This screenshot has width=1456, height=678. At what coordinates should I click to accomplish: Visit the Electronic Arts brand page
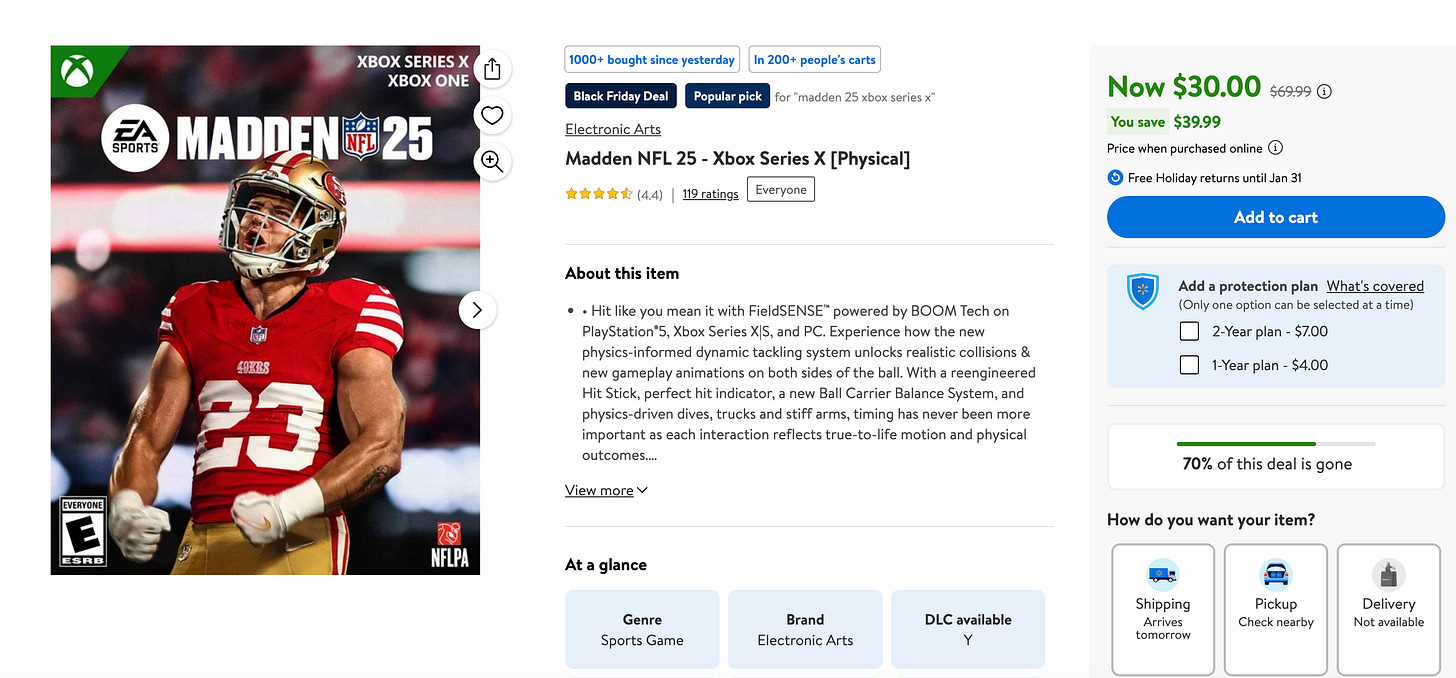click(612, 128)
